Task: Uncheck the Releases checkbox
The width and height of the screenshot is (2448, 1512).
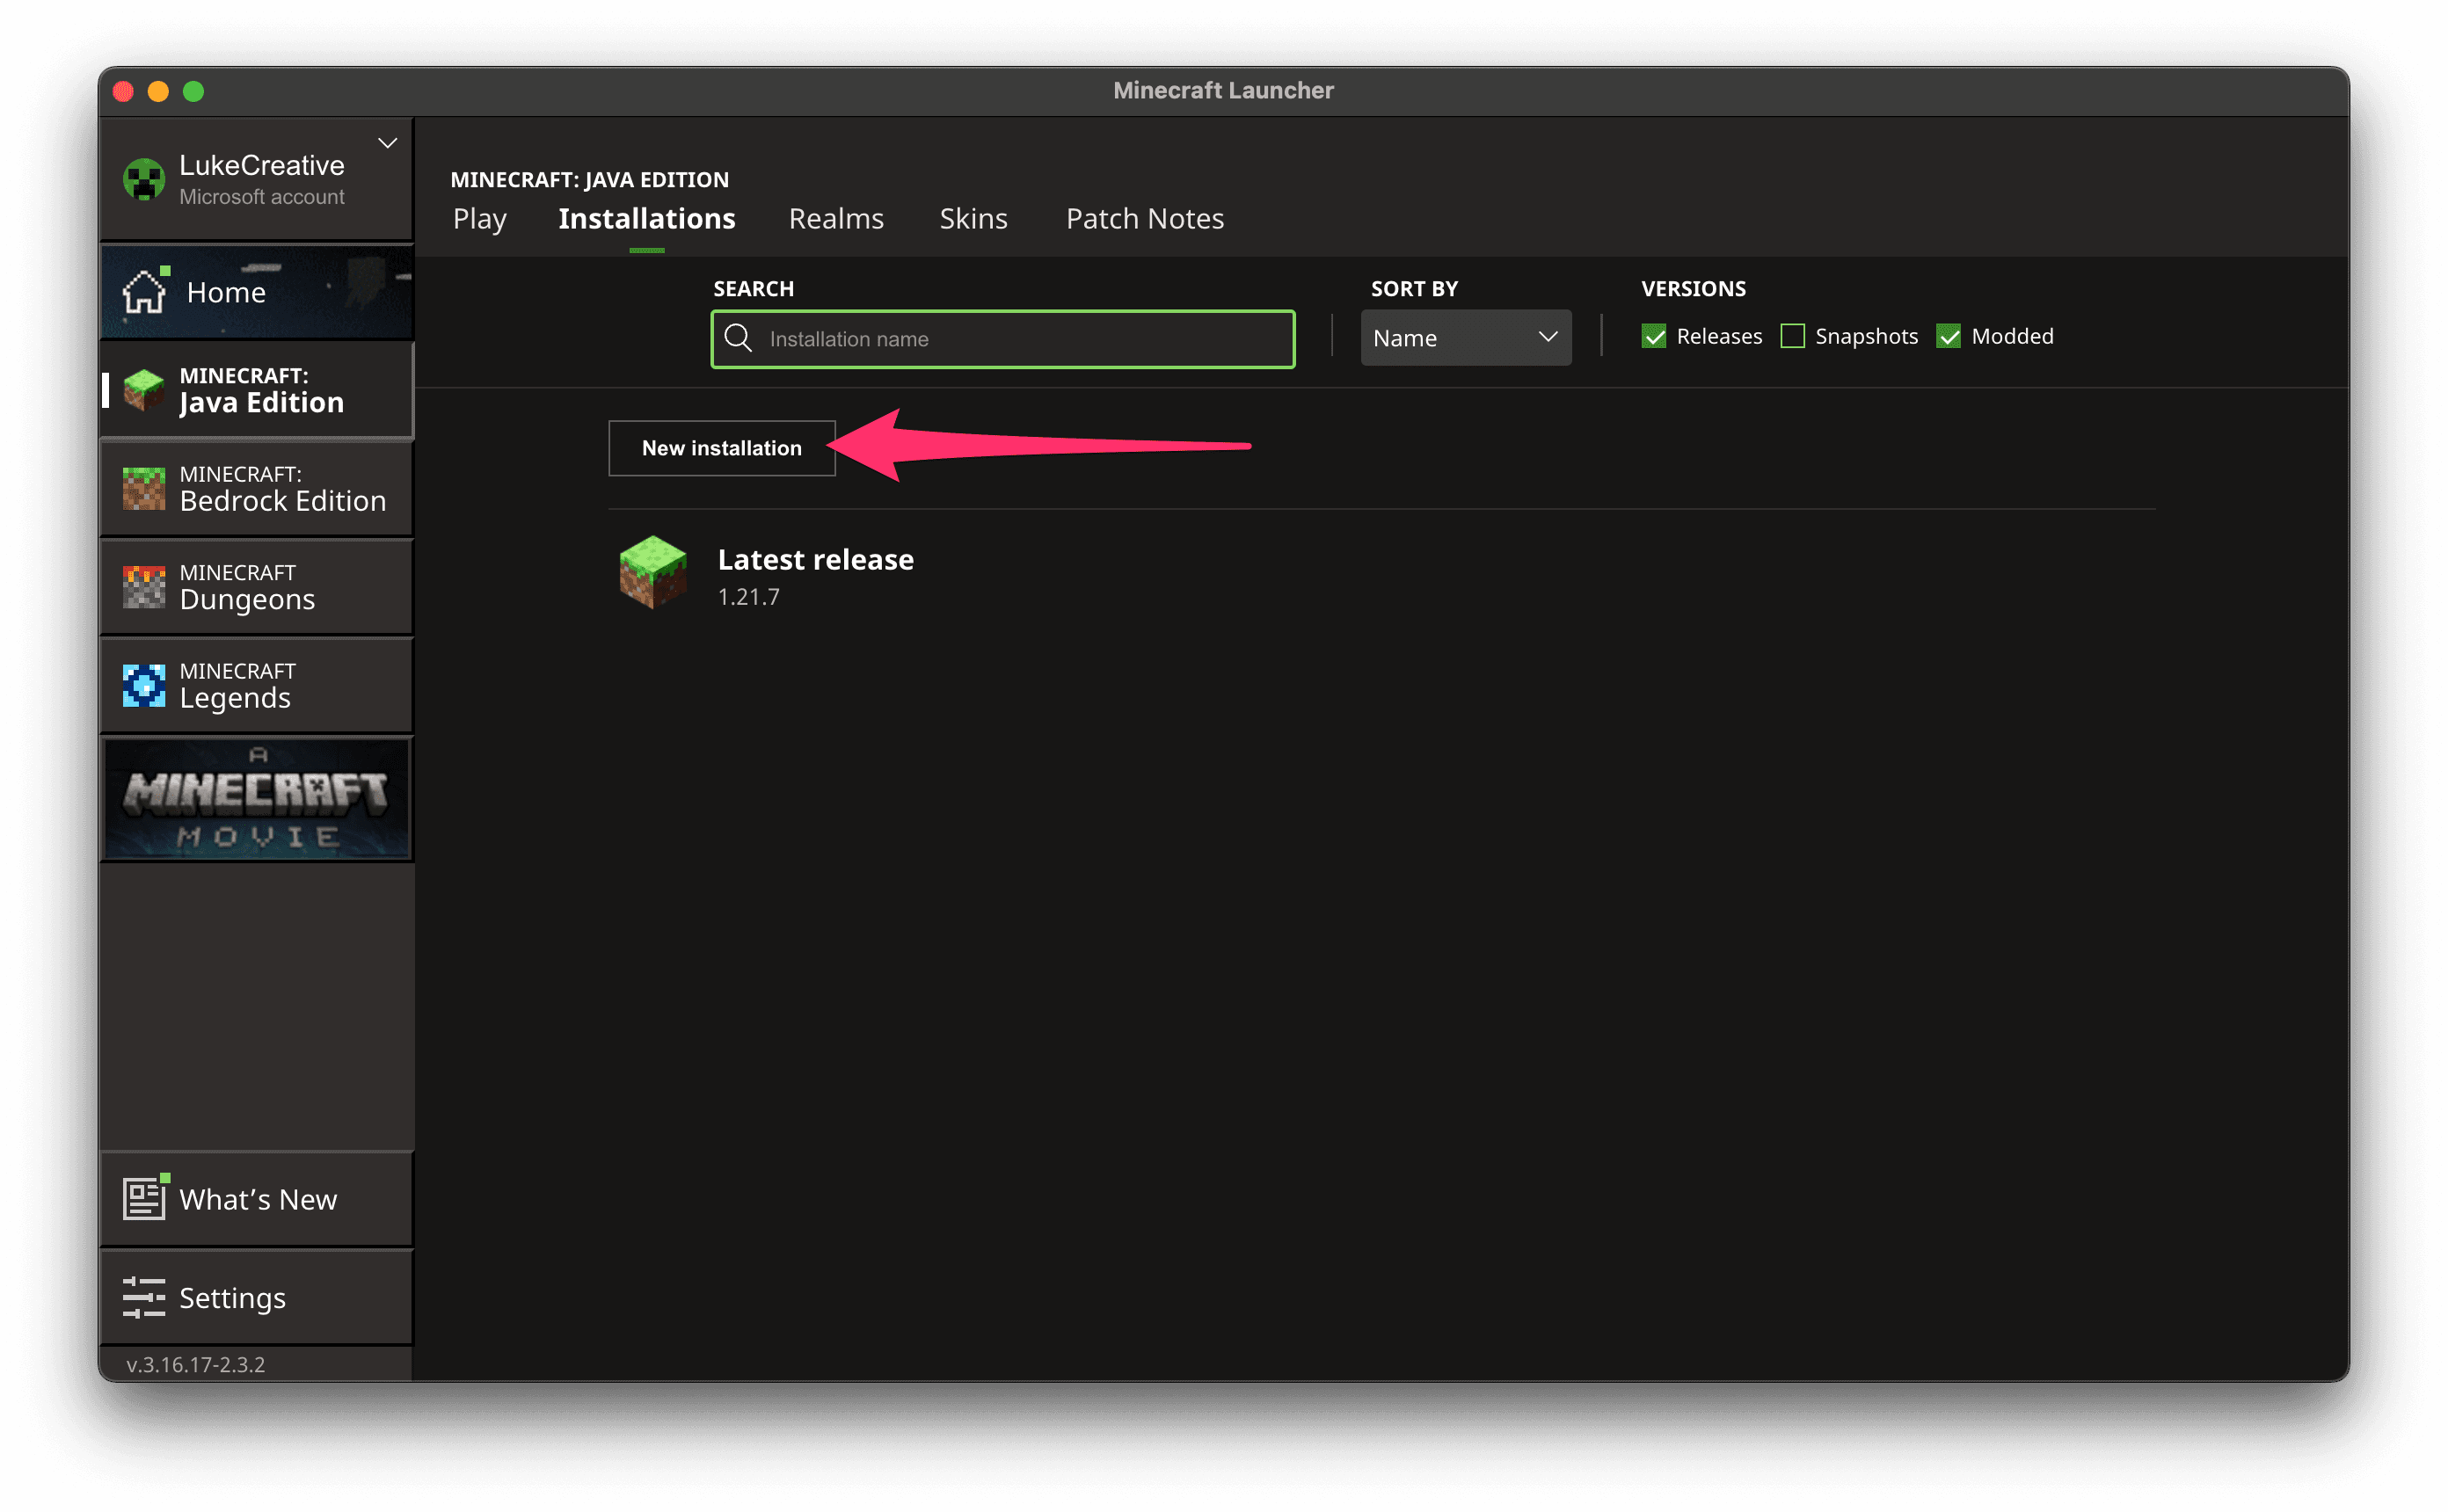Action: (x=1654, y=336)
